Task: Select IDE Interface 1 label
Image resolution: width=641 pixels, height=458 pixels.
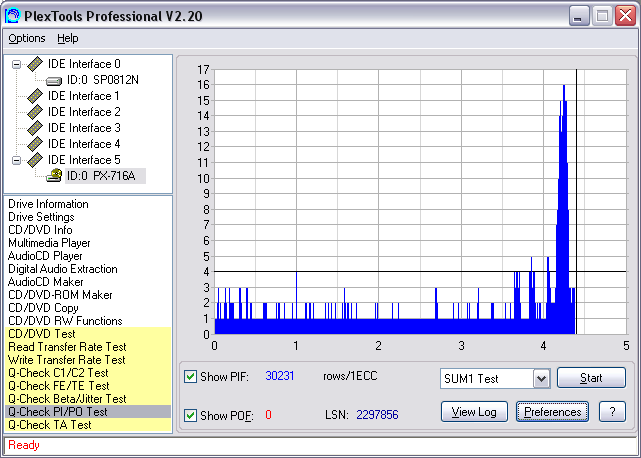Action: tap(84, 96)
